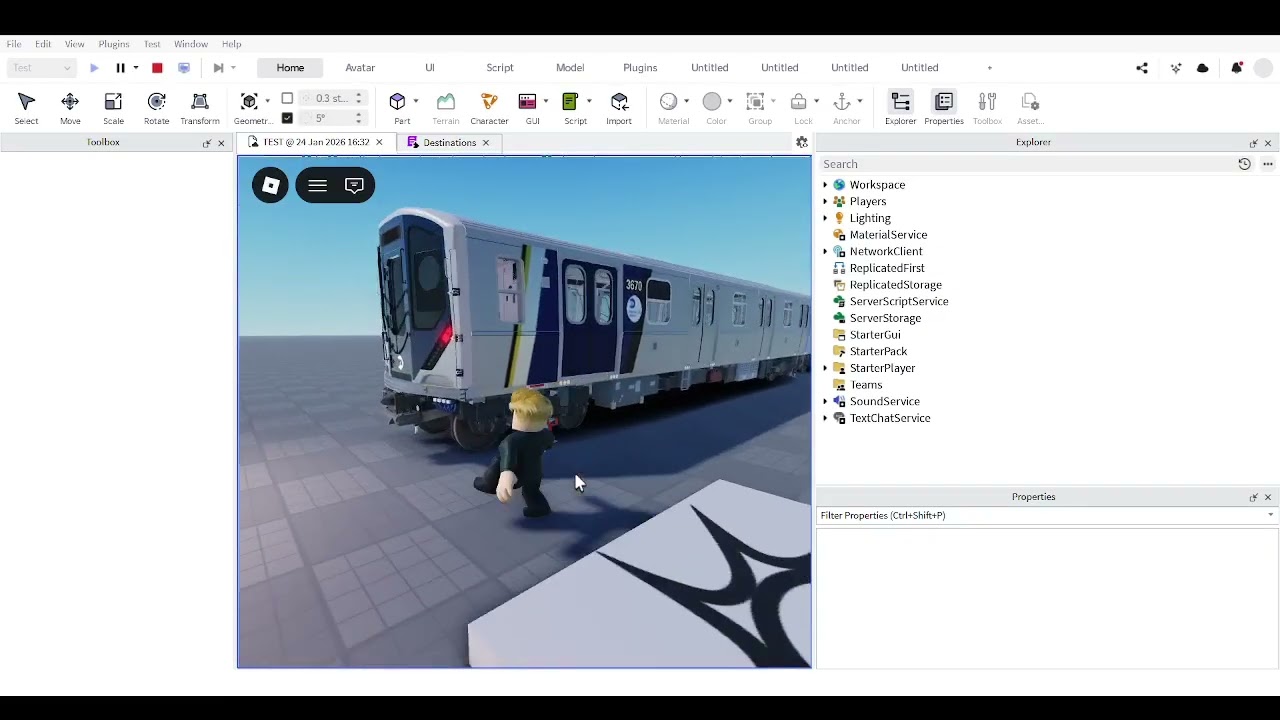Open the Assistant sparkle icon
The image size is (1280, 720).
[x=1176, y=68]
